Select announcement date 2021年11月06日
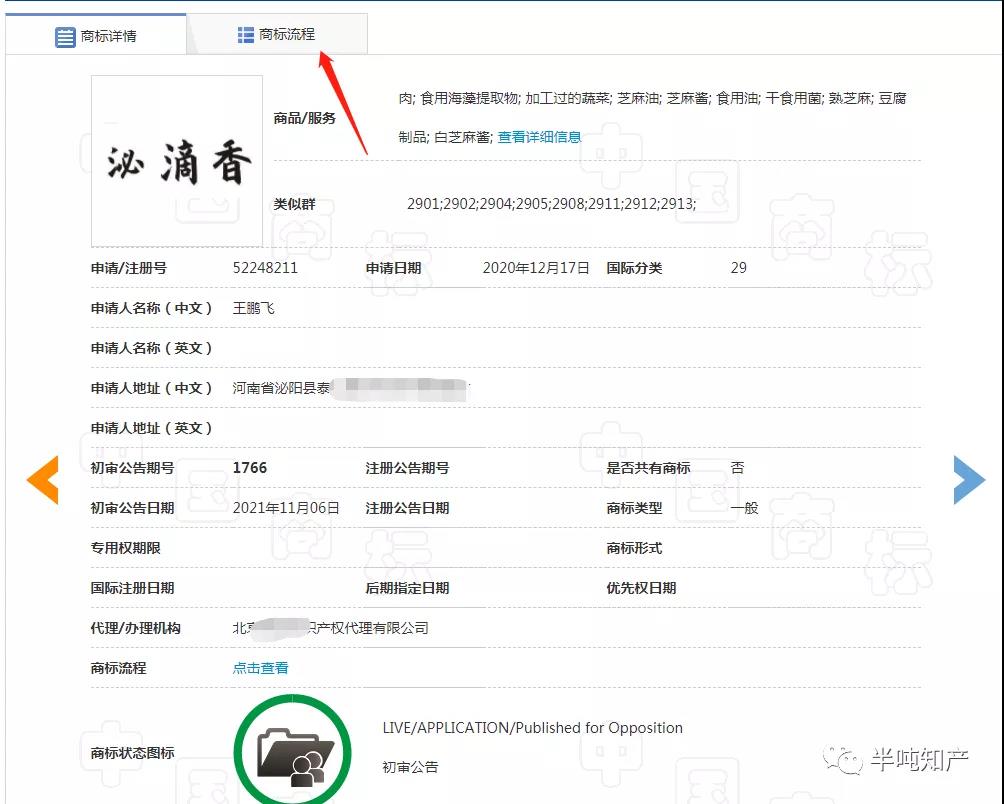Screen dimensions: 1004x804 (x=286, y=508)
